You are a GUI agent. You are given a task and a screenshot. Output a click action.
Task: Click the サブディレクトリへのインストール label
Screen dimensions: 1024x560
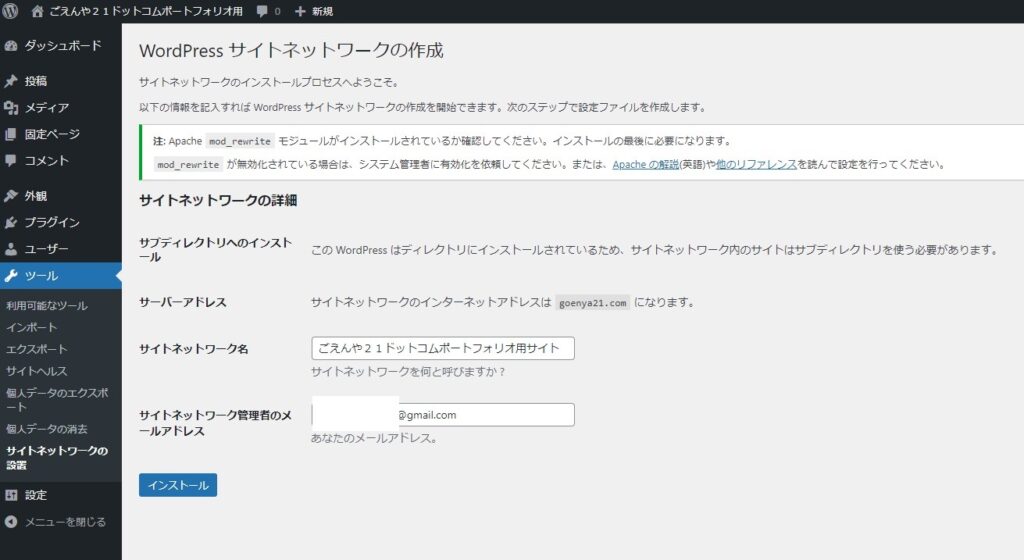pyautogui.click(x=216, y=249)
